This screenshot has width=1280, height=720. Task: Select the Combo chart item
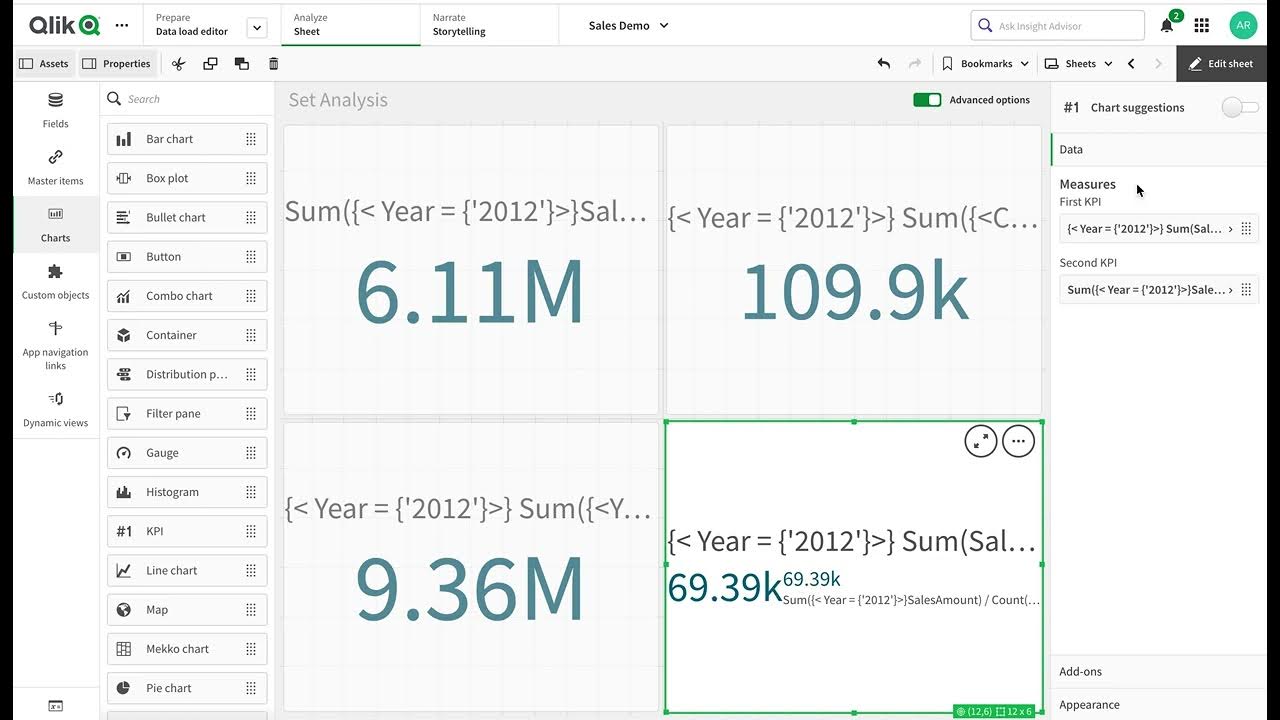[x=187, y=296]
